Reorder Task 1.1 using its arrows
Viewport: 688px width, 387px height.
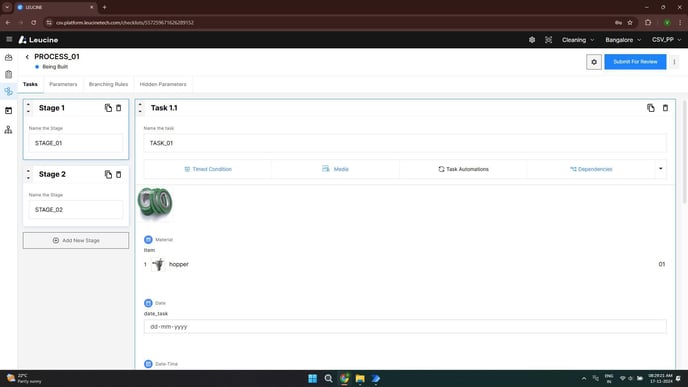coord(140,108)
